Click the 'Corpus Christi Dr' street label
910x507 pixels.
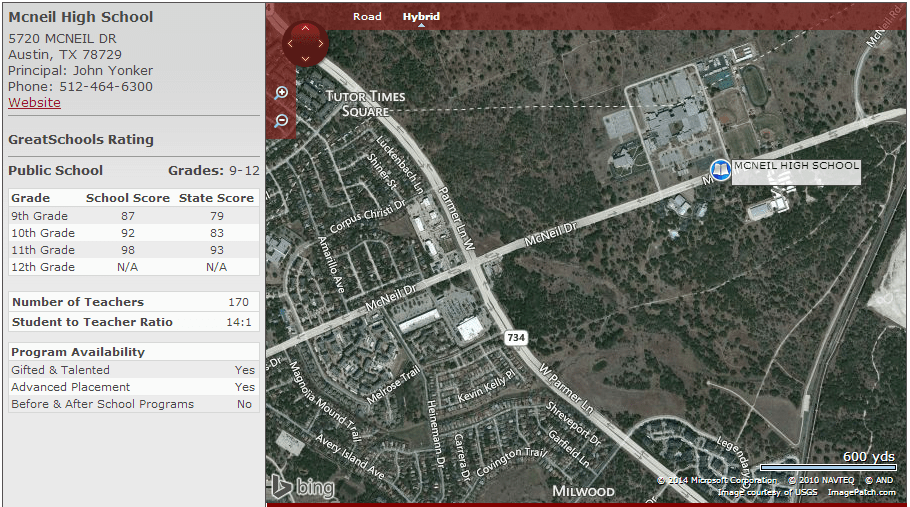[367, 216]
